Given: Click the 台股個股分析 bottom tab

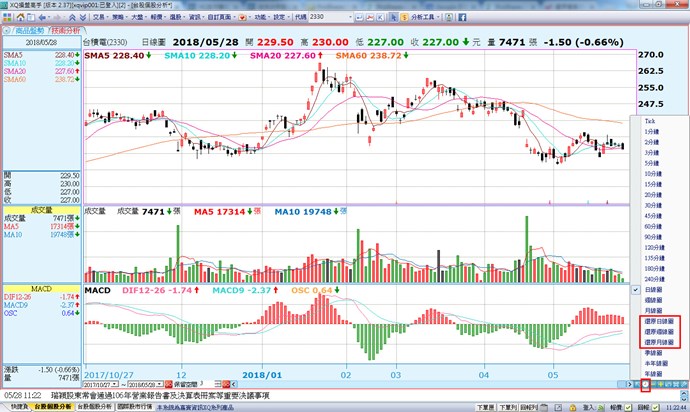Looking at the screenshot, I should tap(52, 407).
